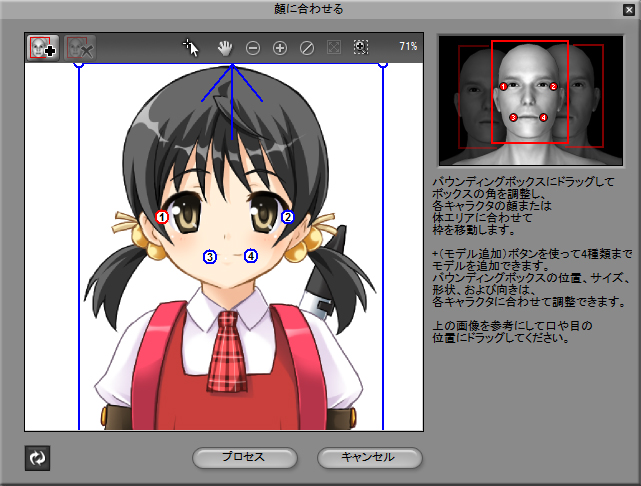Image resolution: width=641 pixels, height=486 pixels.
Task: Click the 71% zoom percentage value
Action: 408,47
